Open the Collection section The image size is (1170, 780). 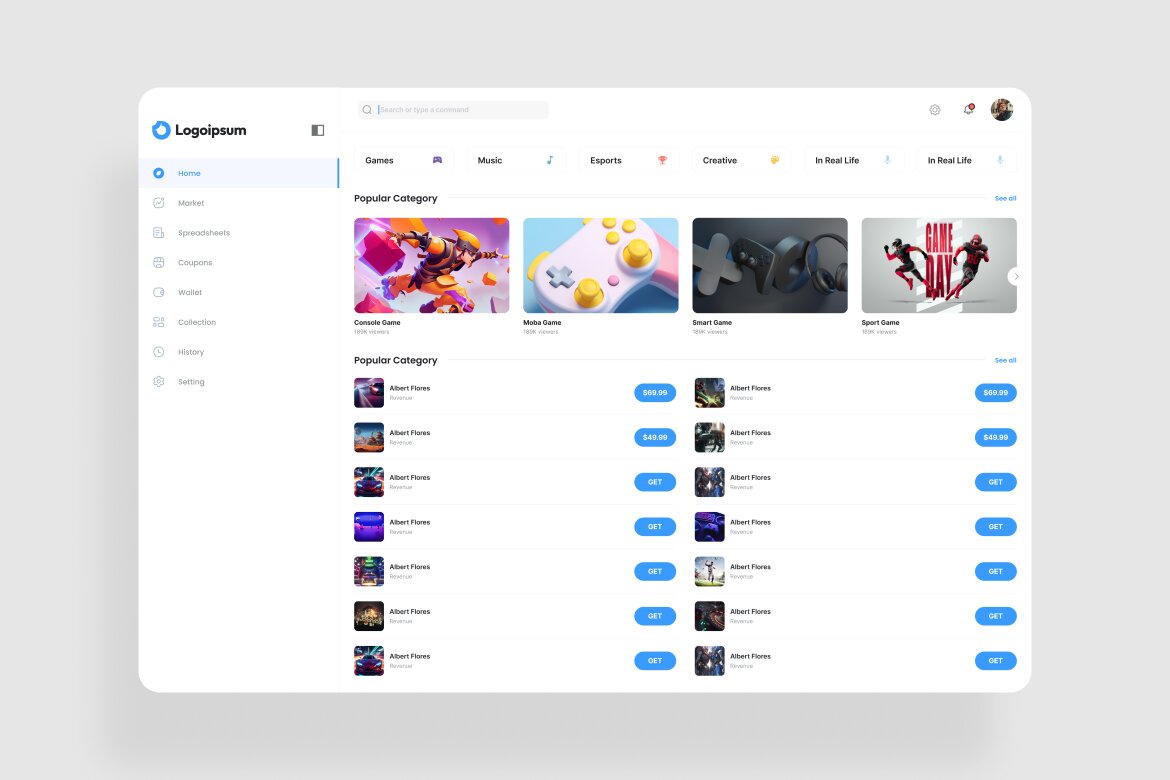(x=195, y=322)
